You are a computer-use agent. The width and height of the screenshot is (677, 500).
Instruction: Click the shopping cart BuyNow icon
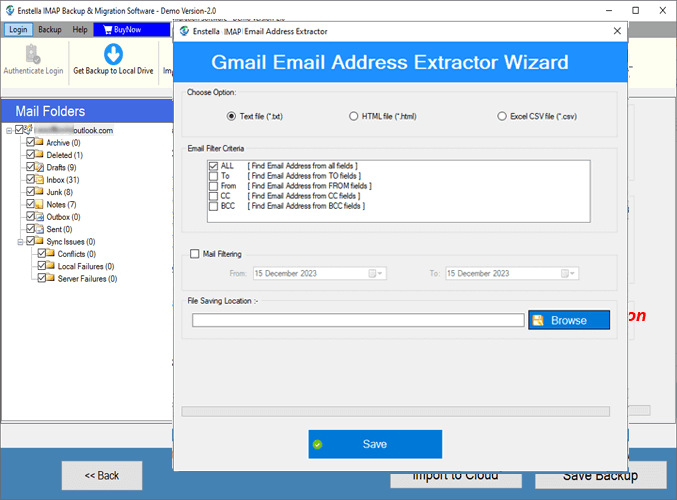(108, 29)
